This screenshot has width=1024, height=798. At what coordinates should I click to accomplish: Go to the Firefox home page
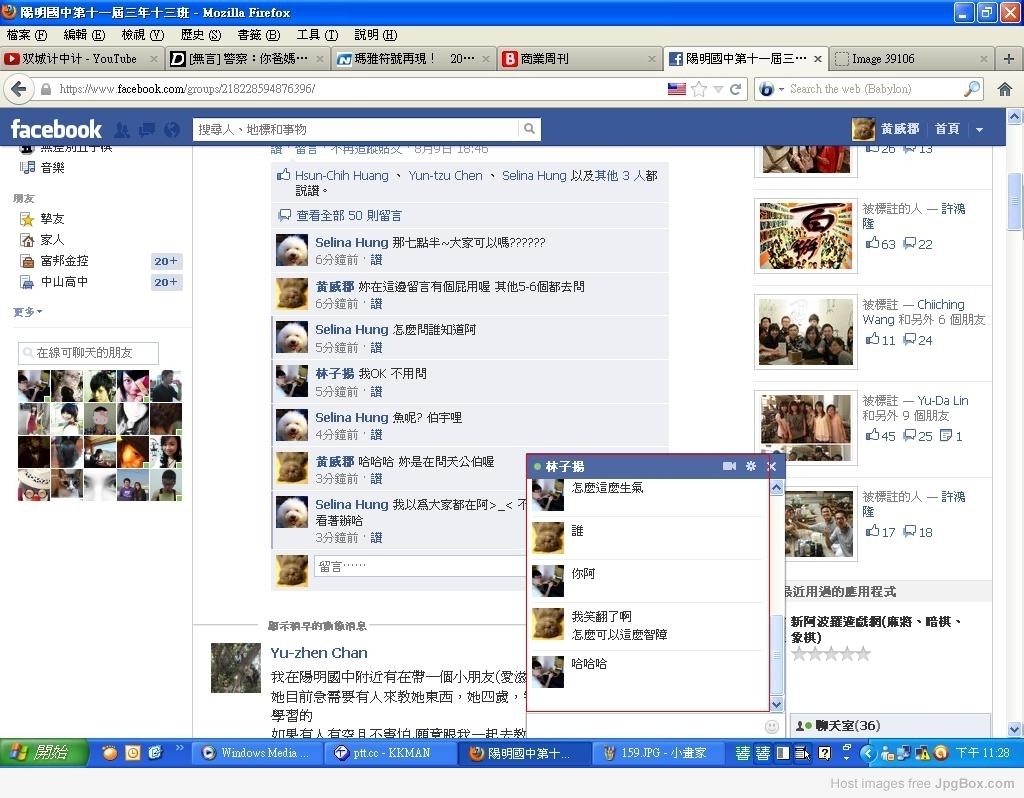click(1005, 89)
